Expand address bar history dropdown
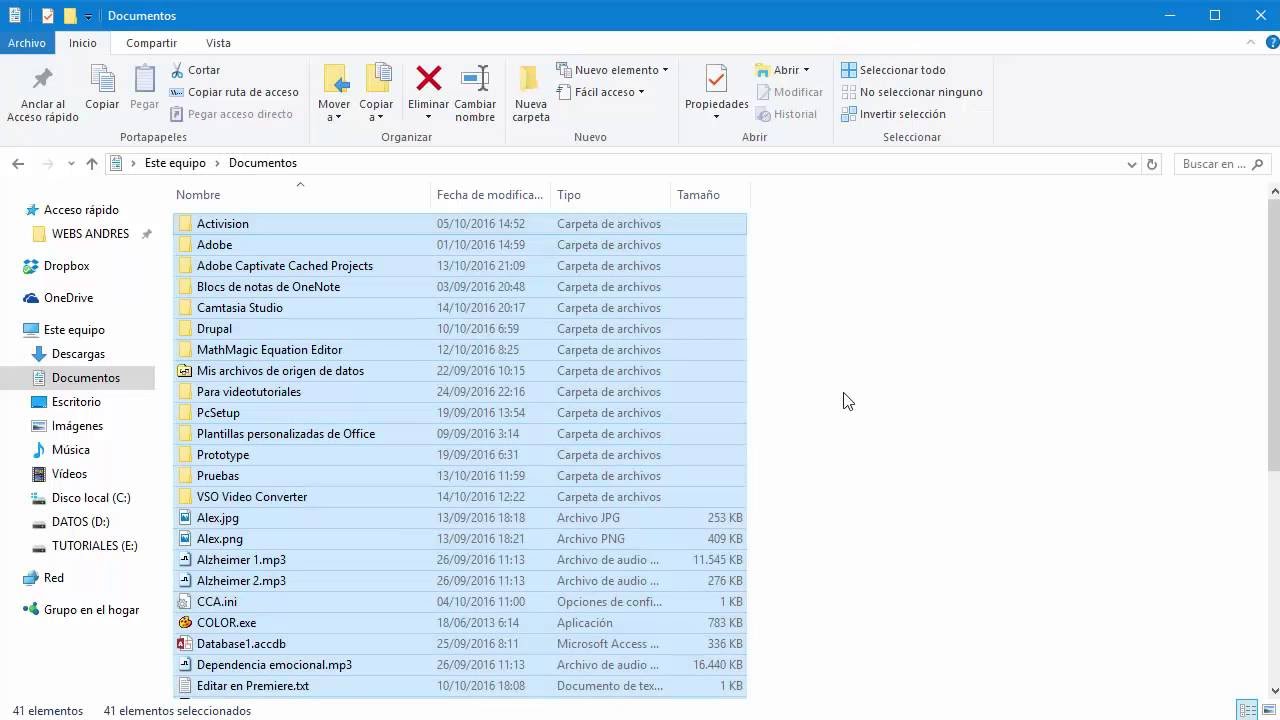1280x720 pixels. (x=1132, y=164)
